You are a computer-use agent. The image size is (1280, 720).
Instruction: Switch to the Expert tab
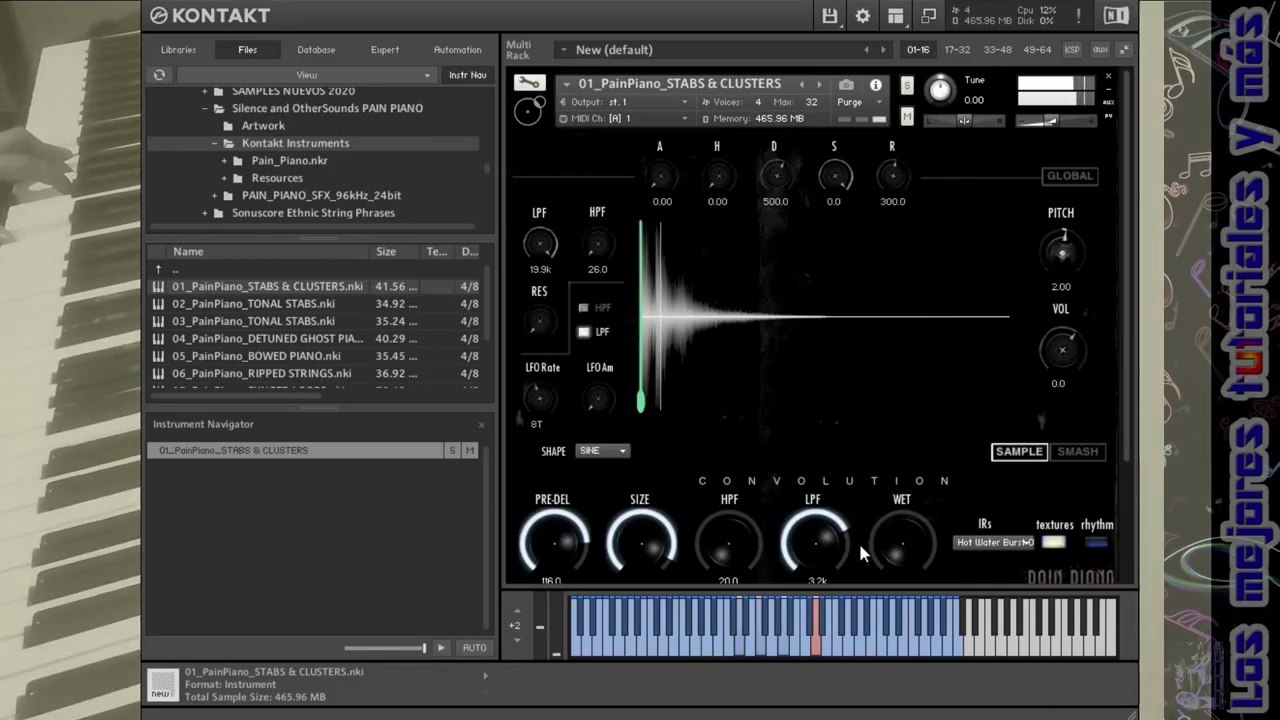[385, 50]
